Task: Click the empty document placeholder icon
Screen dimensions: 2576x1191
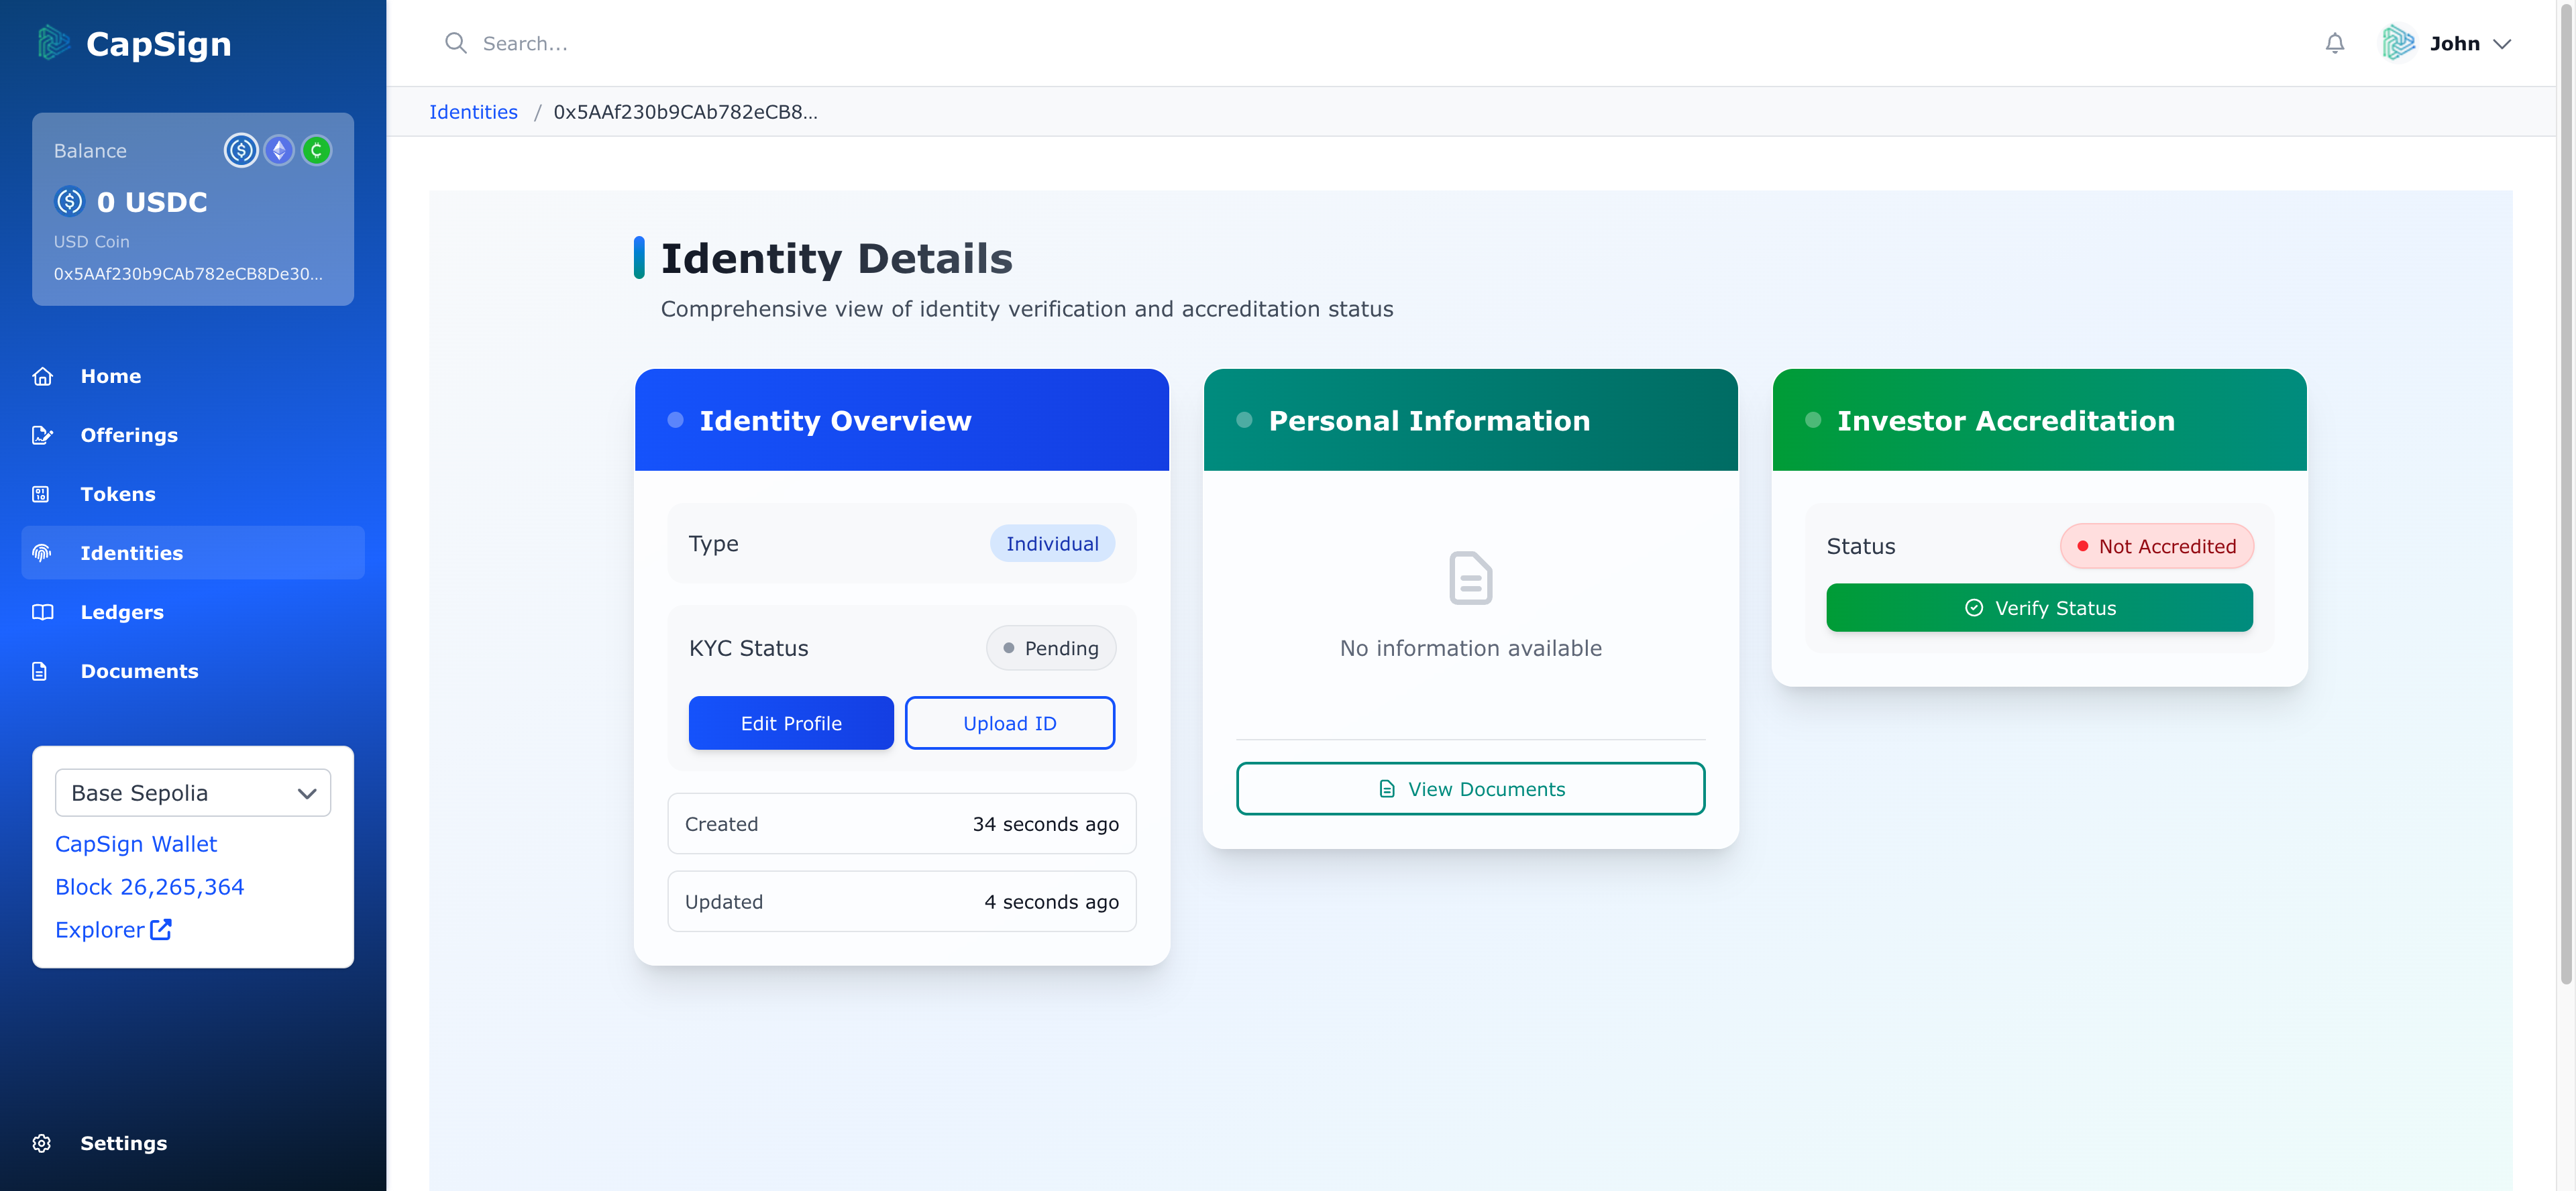Action: click(1470, 578)
